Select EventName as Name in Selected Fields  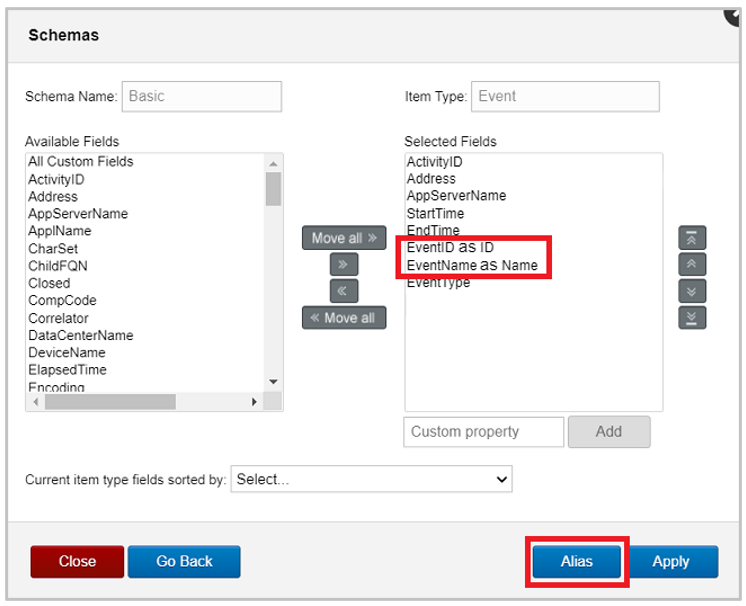(x=472, y=265)
